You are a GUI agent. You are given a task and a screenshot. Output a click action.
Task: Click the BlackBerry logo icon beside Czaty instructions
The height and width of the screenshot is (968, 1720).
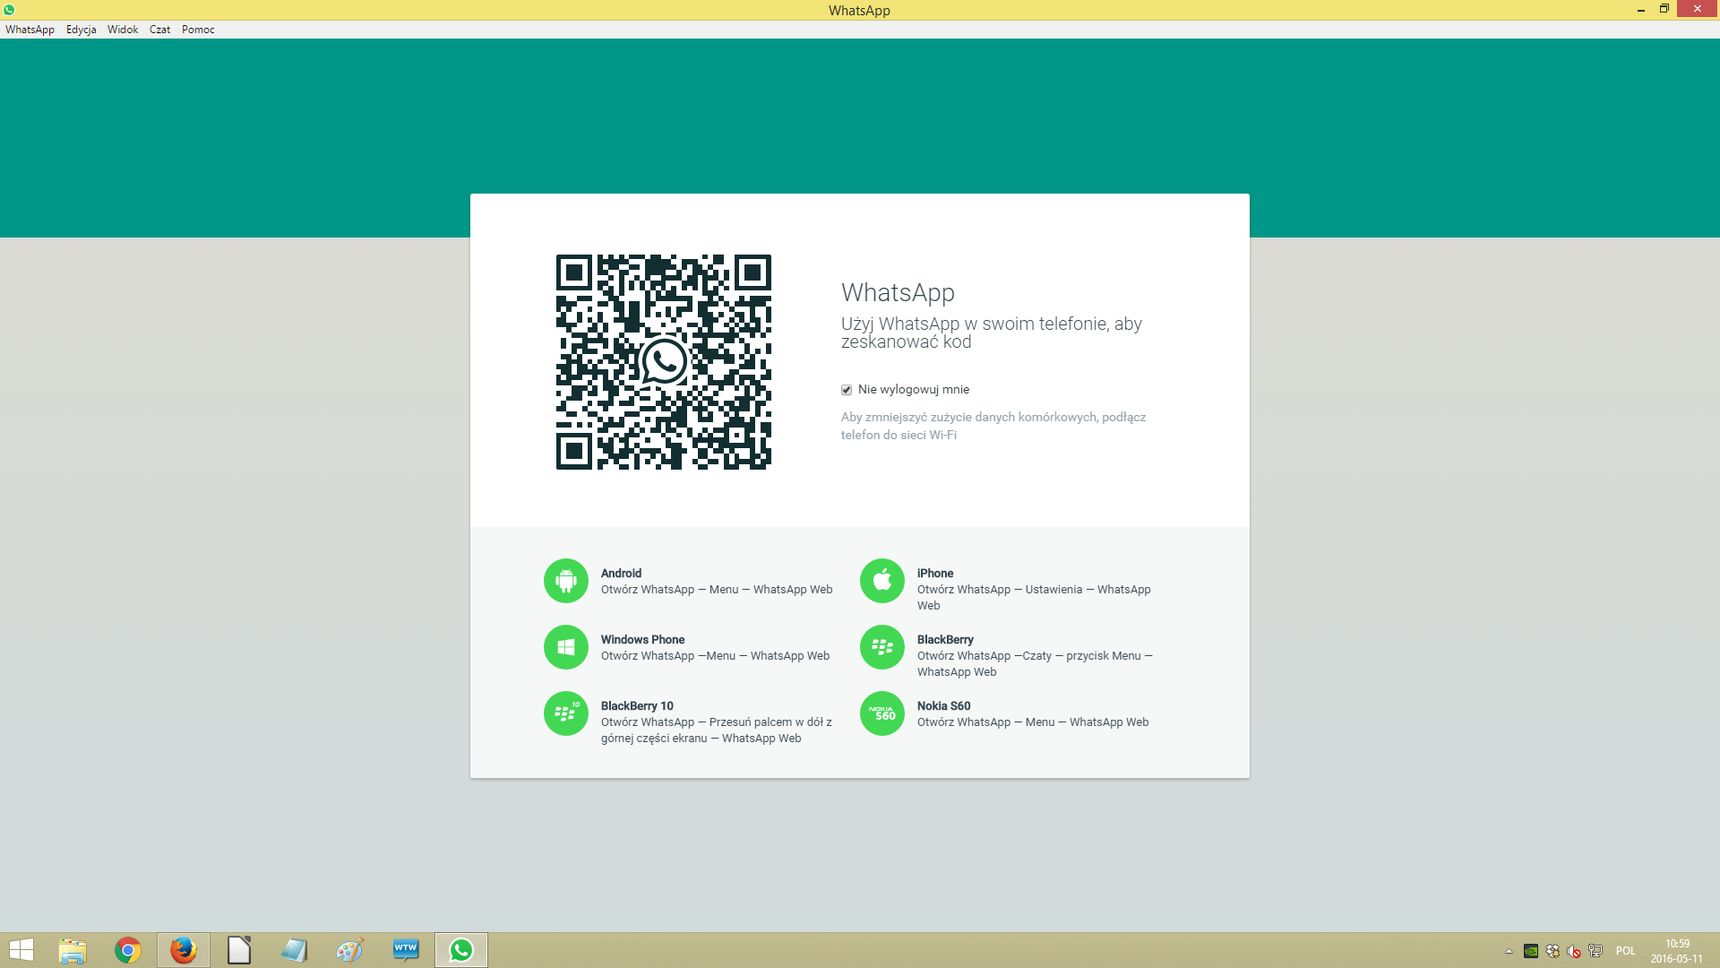click(882, 647)
